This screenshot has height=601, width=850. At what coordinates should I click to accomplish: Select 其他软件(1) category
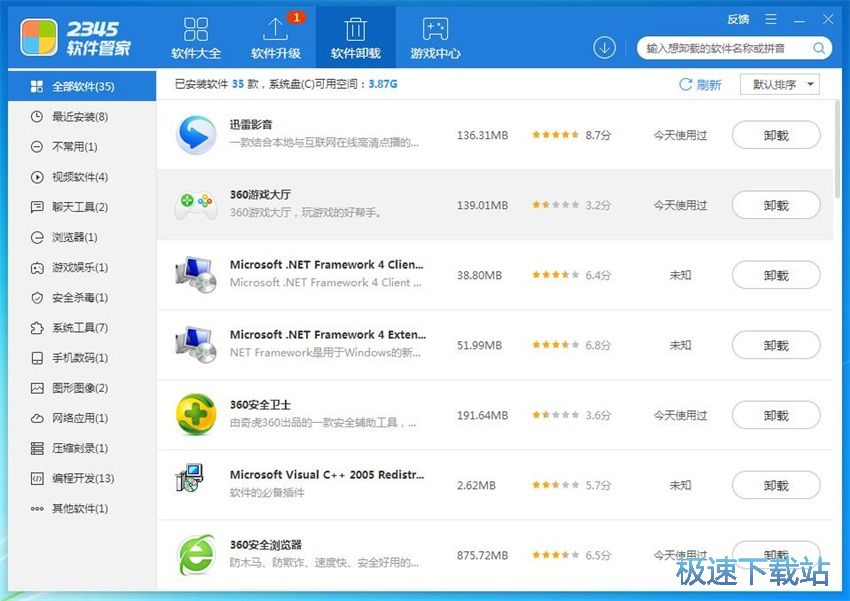pyautogui.click(x=82, y=508)
